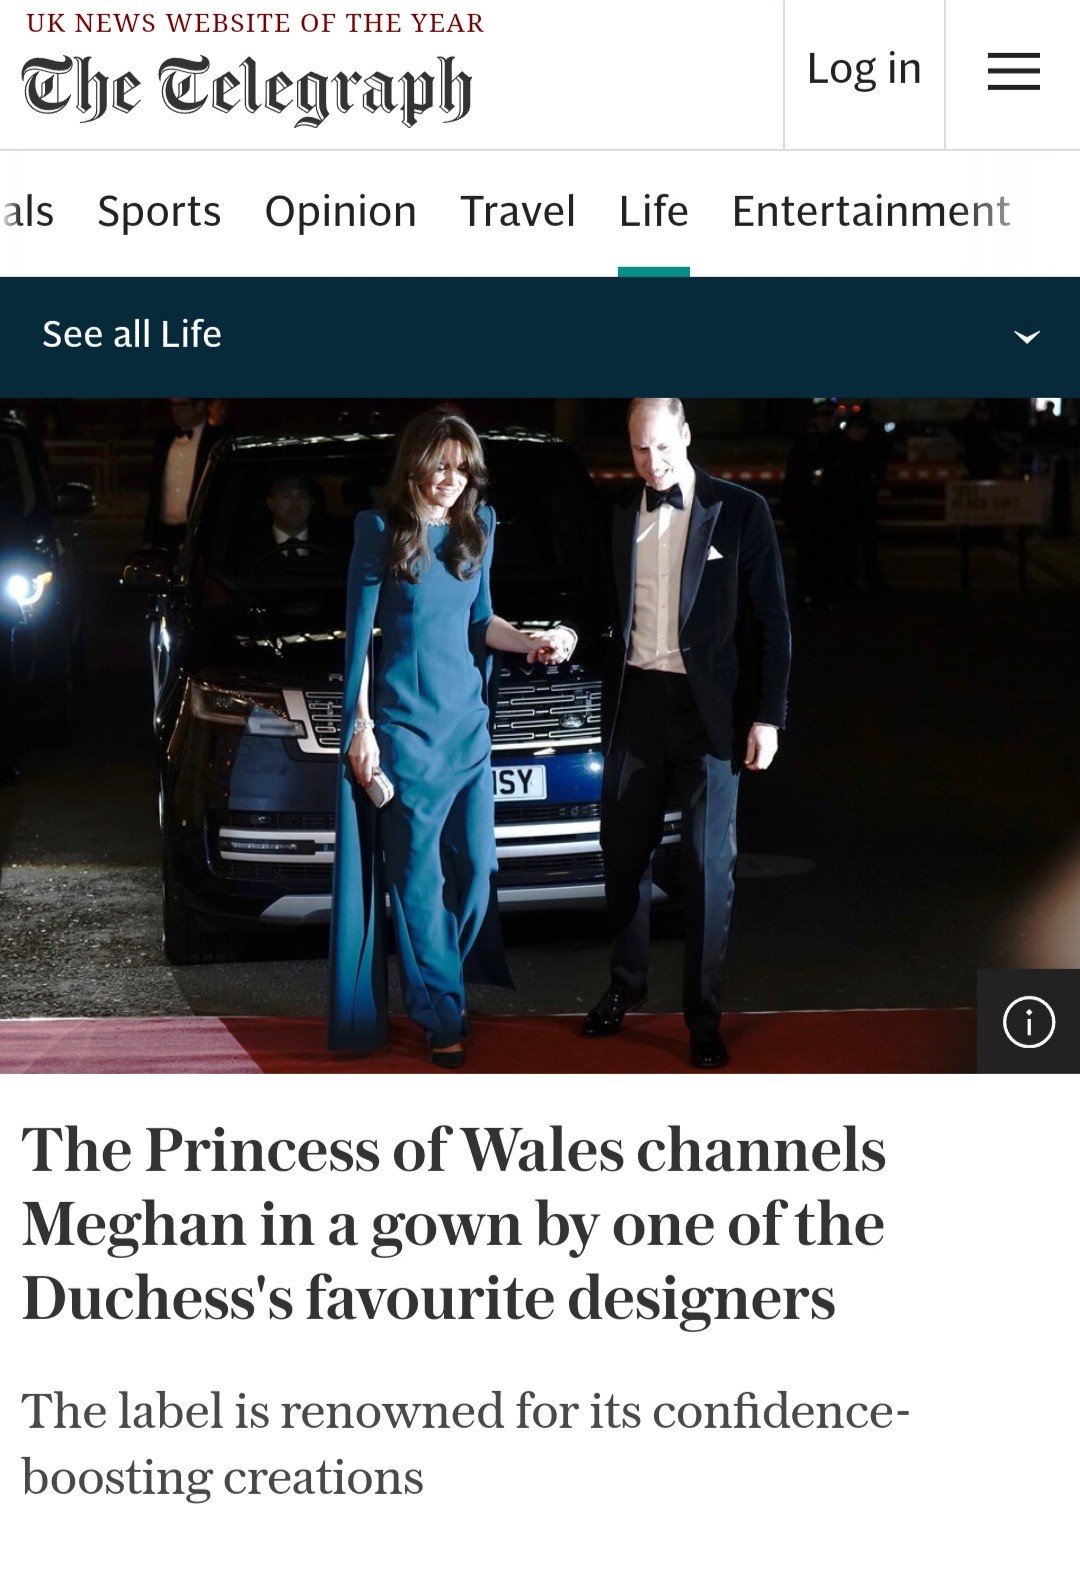Click the article photo of the couple

pos(540,735)
